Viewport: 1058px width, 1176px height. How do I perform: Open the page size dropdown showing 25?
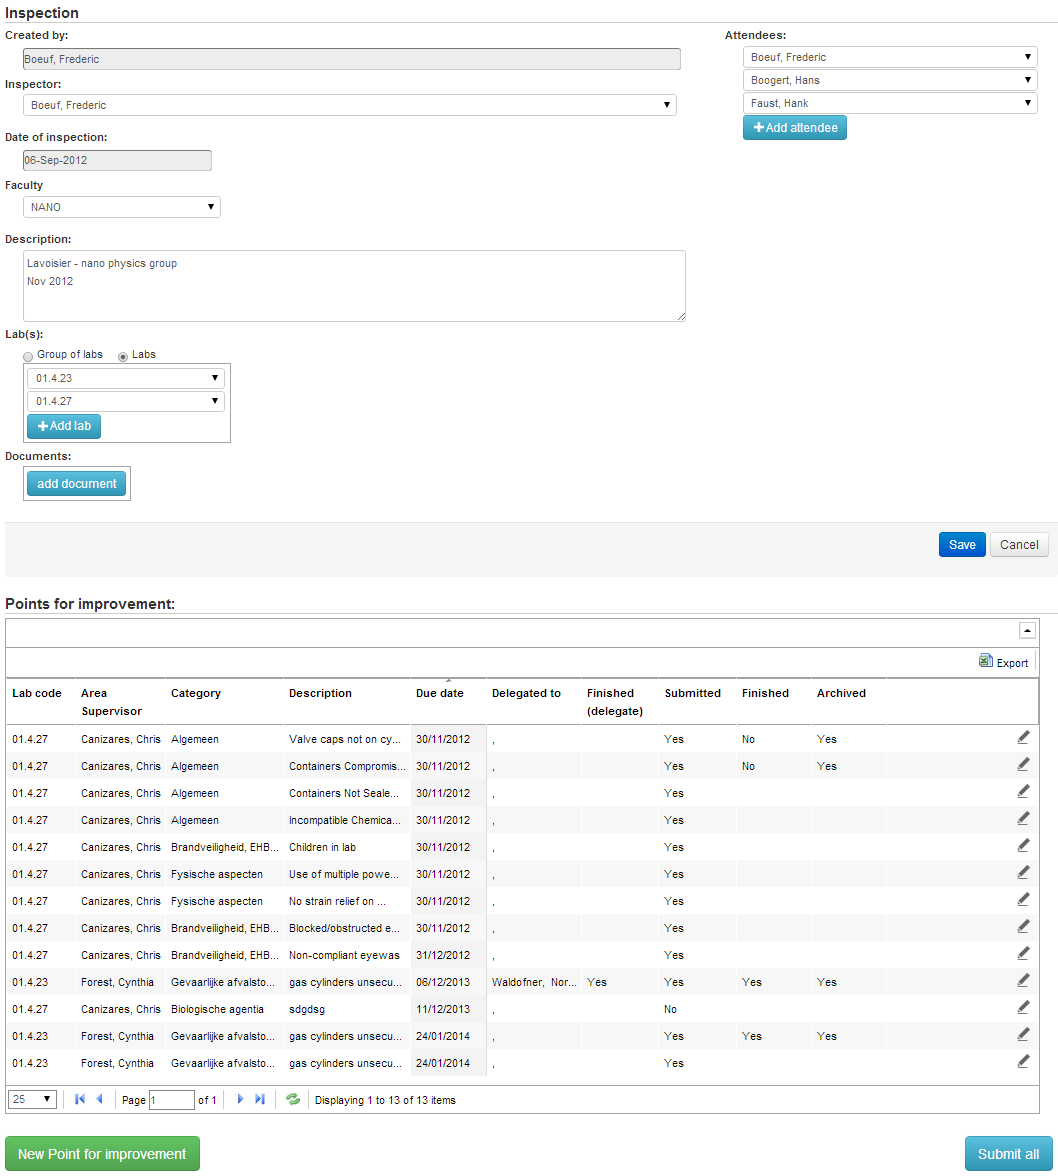coord(32,1100)
